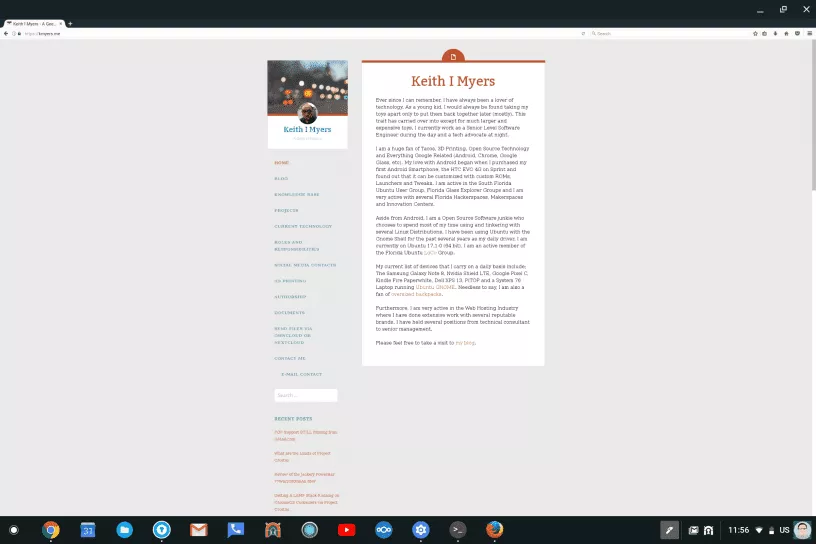Launch the Calendar app in shelf

[88, 529]
